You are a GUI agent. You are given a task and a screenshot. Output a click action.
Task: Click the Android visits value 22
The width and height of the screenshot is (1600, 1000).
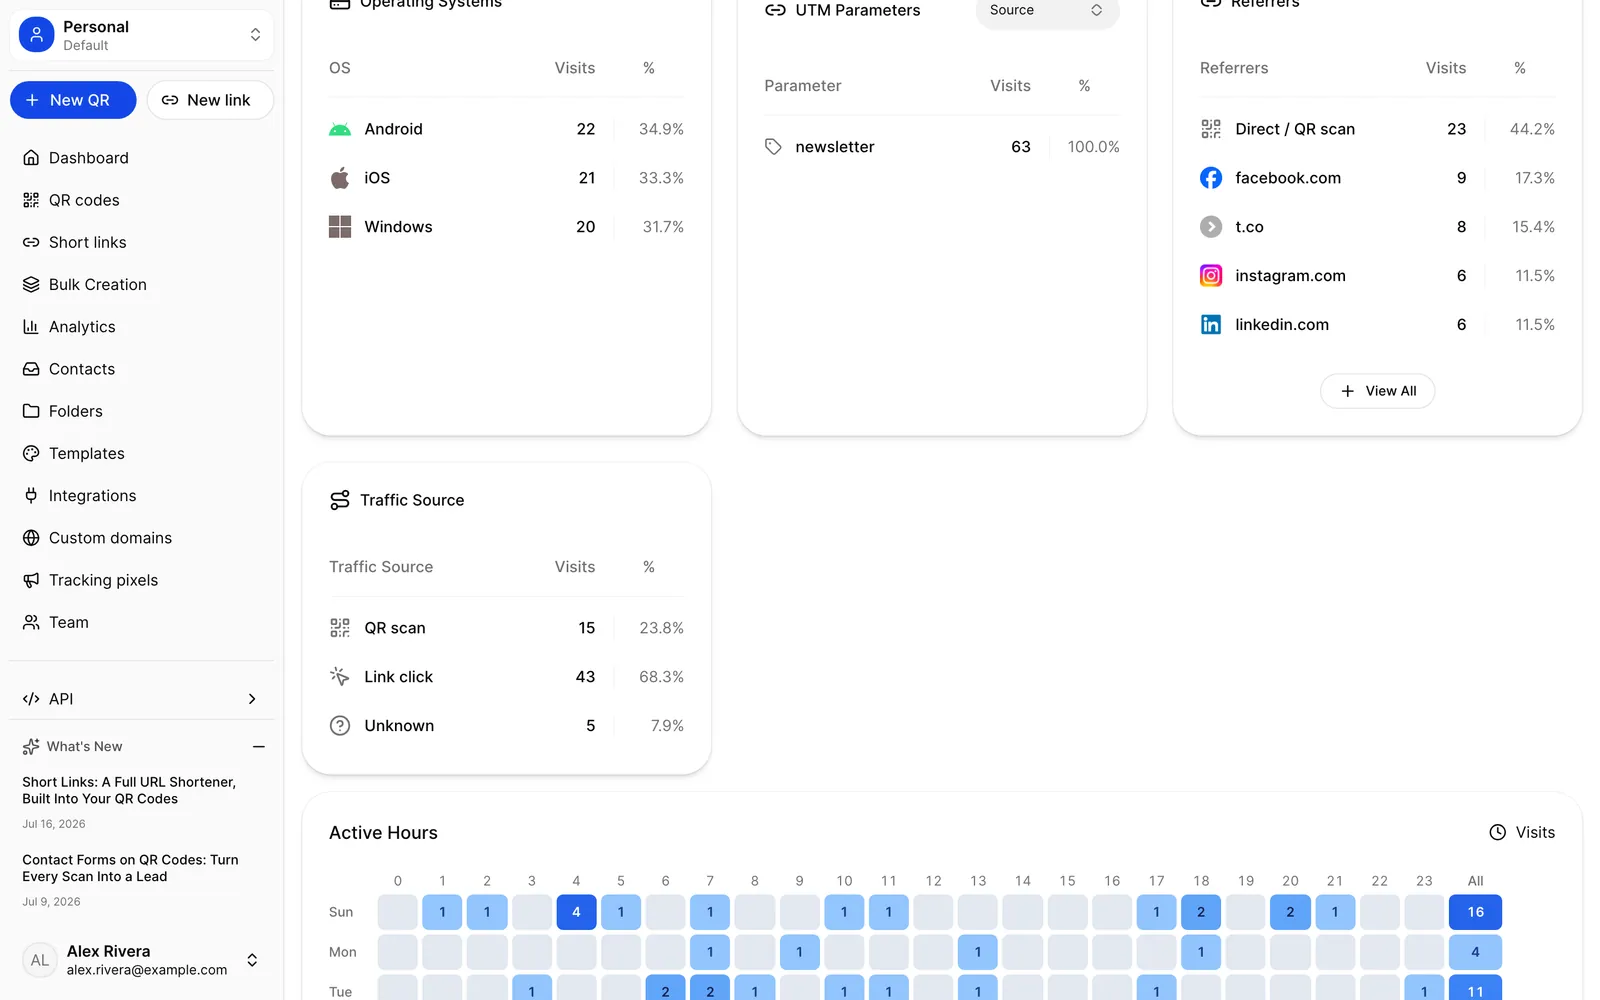pyautogui.click(x=586, y=129)
